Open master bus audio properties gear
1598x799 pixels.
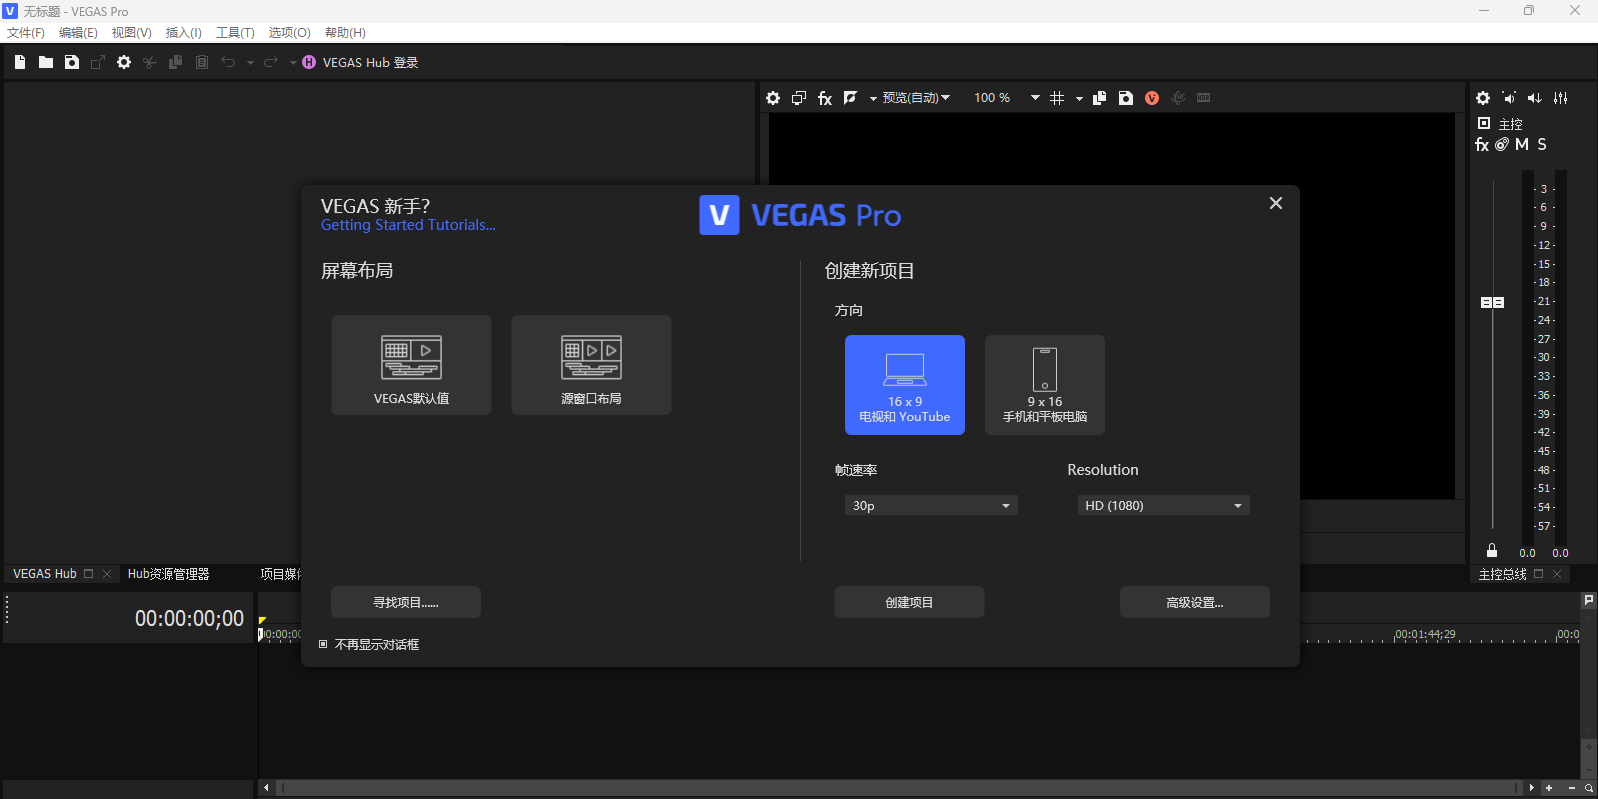coord(1483,98)
